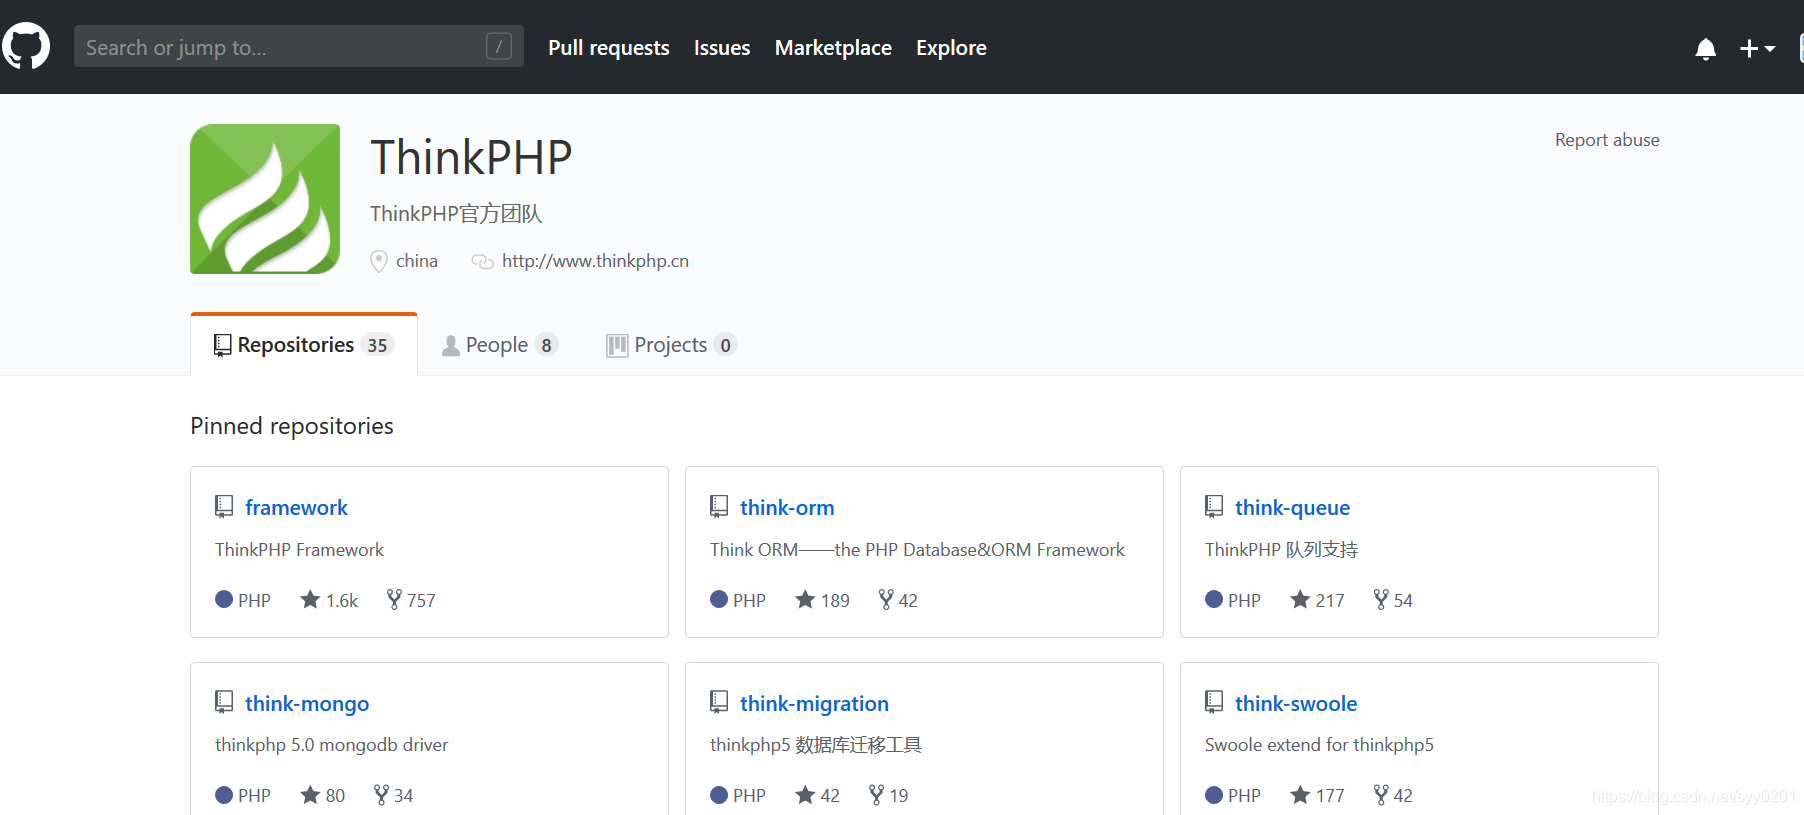Open the notifications bell
Viewport: 1804px width, 815px height.
(x=1706, y=48)
